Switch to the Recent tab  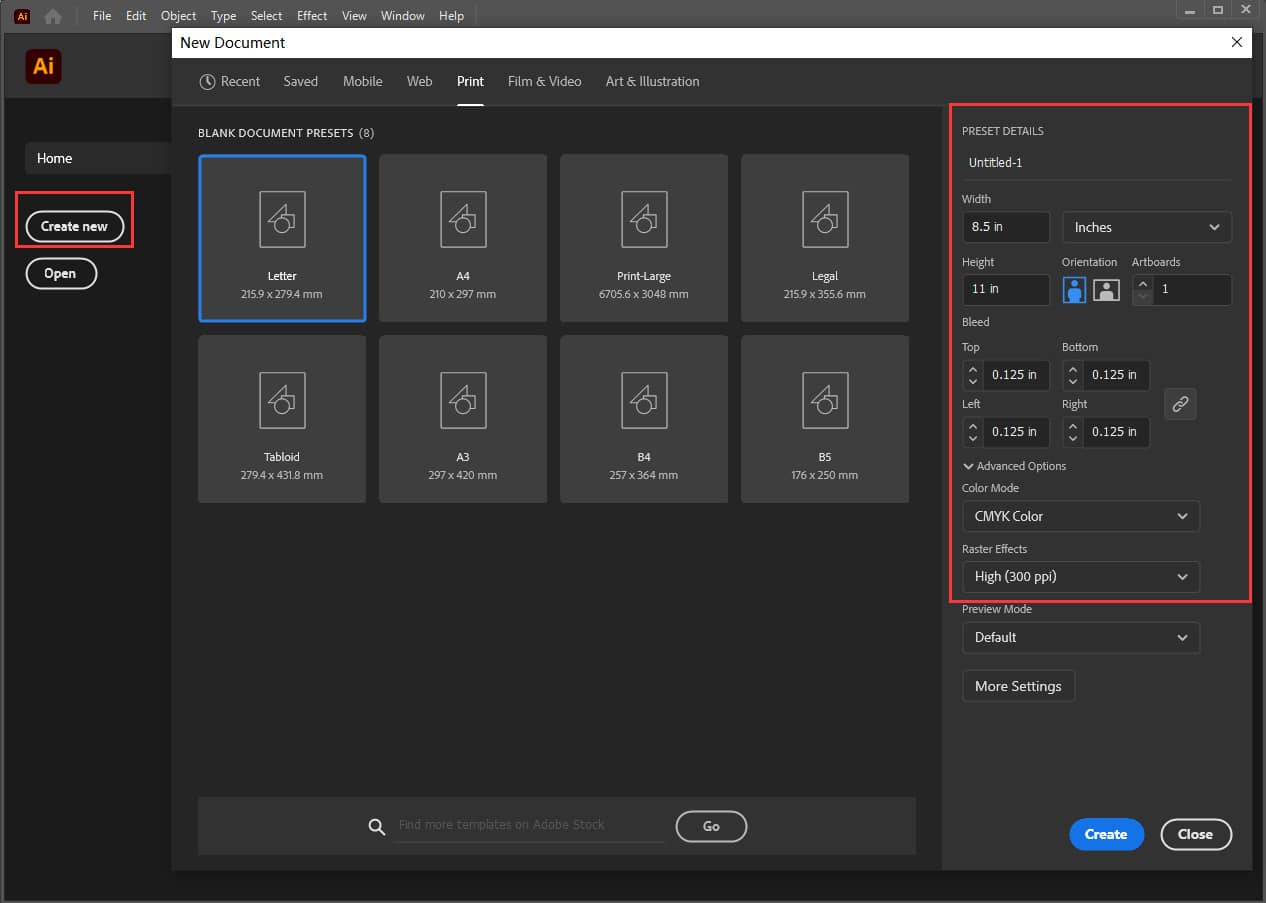(229, 82)
